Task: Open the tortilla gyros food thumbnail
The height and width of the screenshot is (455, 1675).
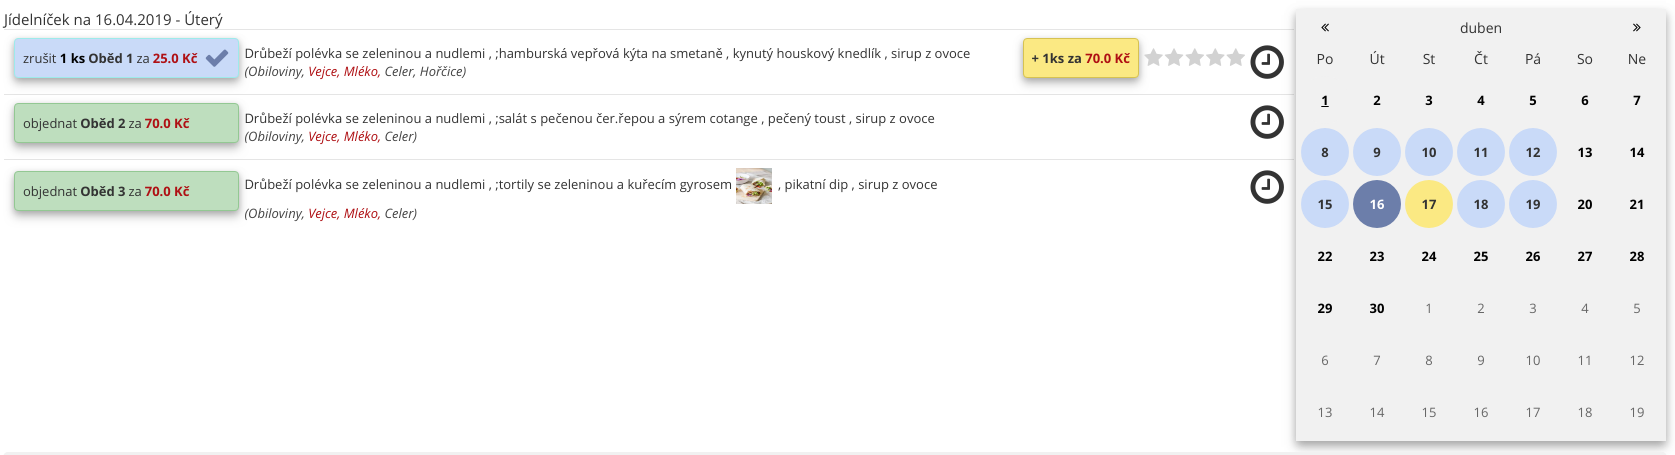Action: 754,186
